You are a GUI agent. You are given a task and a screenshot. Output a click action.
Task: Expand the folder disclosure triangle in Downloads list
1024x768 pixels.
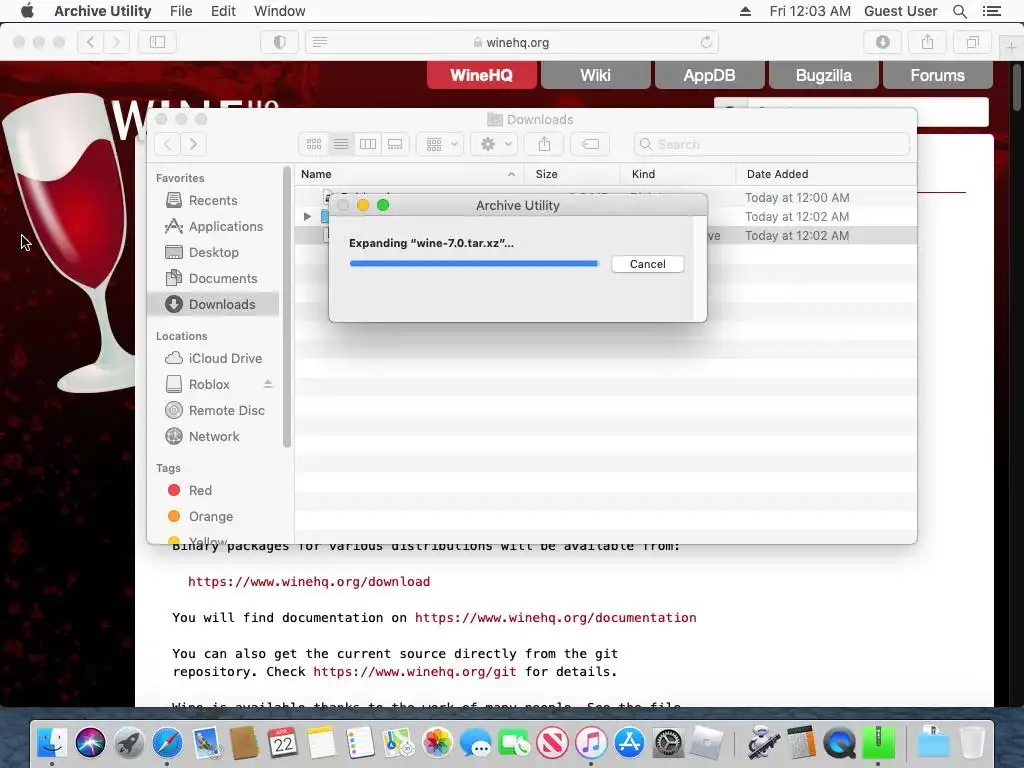[x=307, y=216]
